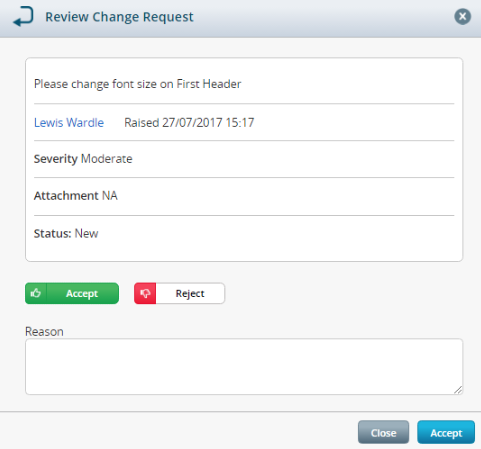This screenshot has width=481, height=449.
Task: Select the Reject toggle label
Action: coord(190,293)
